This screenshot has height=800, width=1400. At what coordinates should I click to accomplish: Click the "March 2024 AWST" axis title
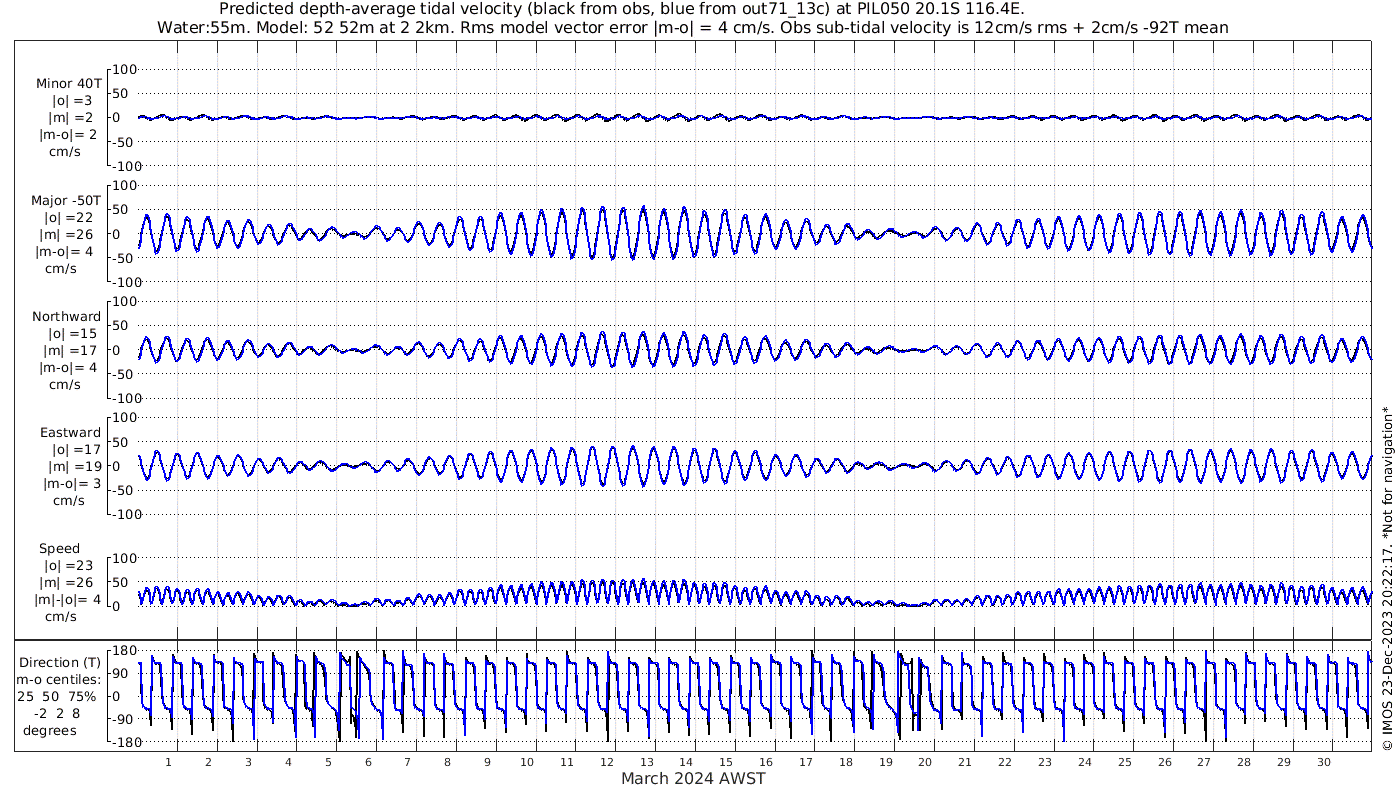click(x=694, y=779)
